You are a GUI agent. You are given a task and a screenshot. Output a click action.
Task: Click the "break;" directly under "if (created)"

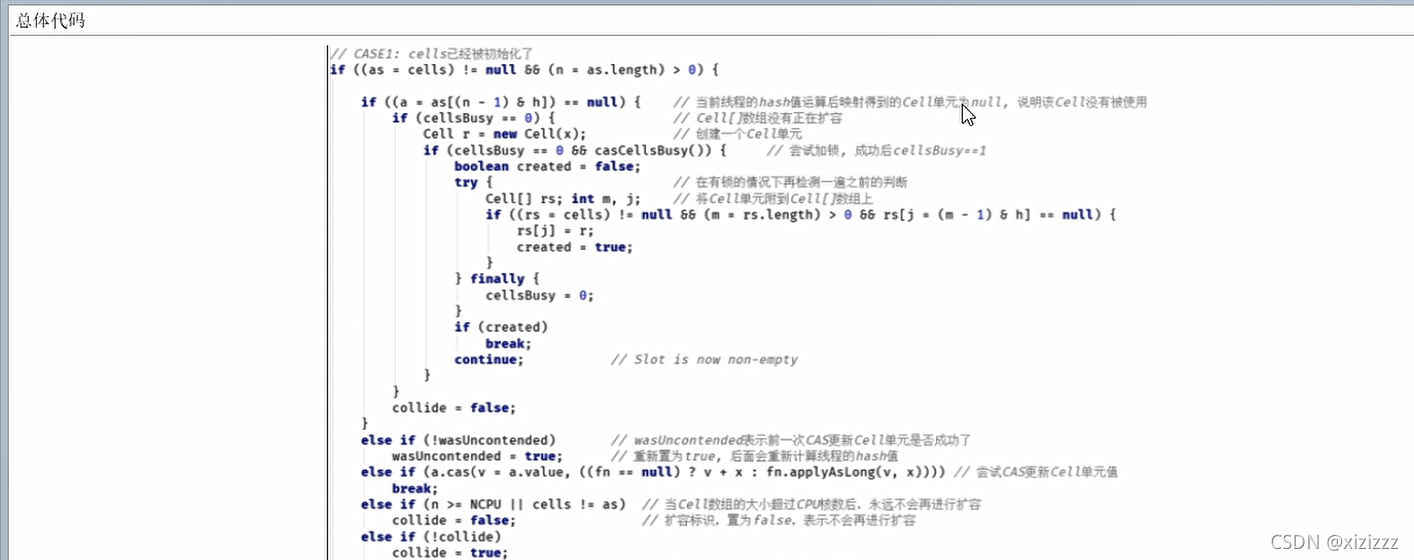pos(508,343)
